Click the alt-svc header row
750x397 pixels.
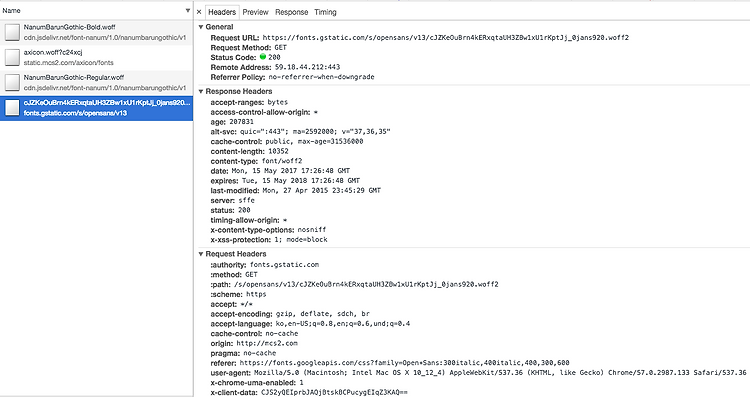pos(300,132)
